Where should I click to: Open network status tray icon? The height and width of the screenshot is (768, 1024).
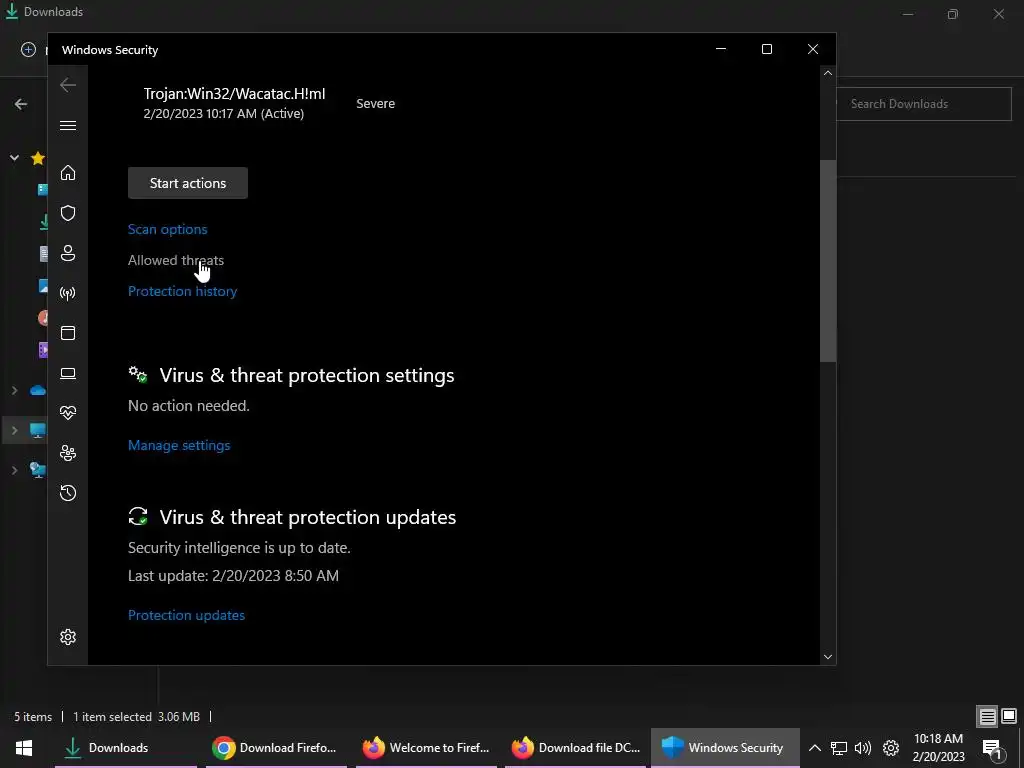pyautogui.click(x=839, y=748)
